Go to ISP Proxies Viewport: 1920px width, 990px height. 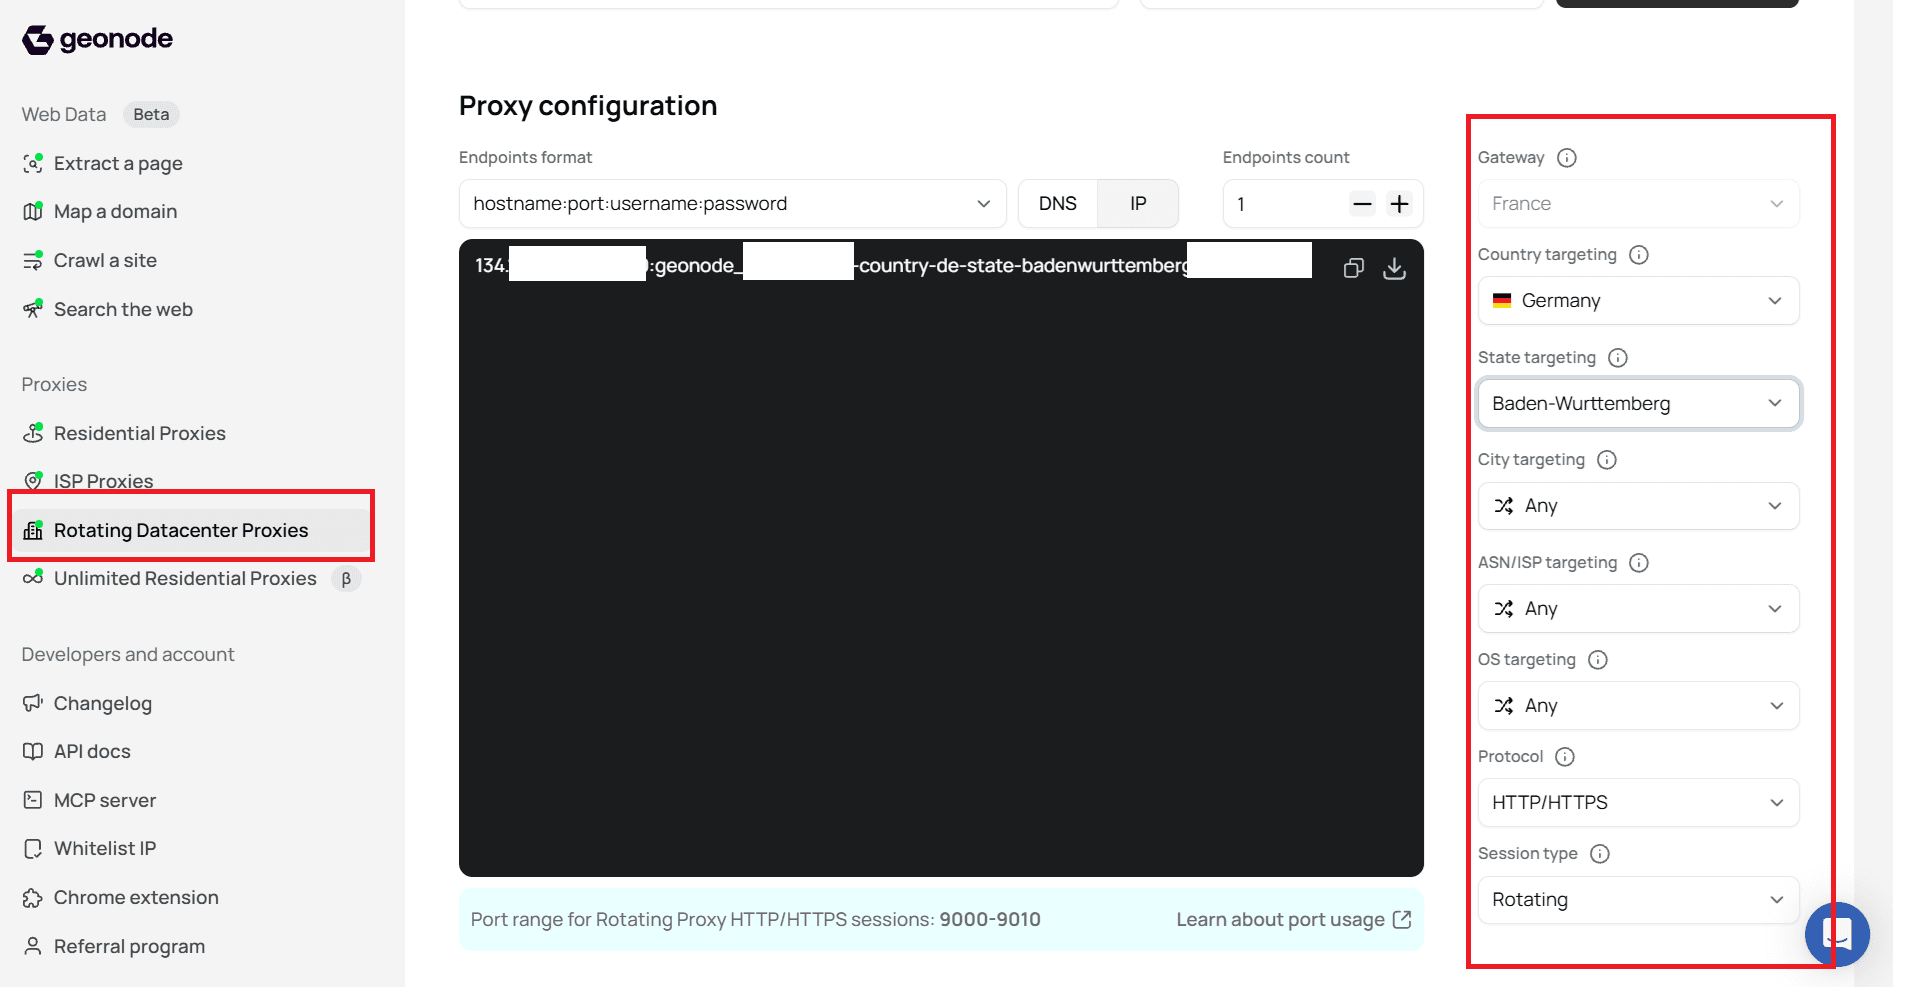click(104, 481)
